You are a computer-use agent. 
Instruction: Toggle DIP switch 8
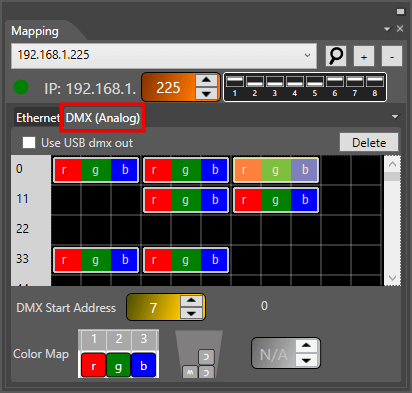pos(375,82)
